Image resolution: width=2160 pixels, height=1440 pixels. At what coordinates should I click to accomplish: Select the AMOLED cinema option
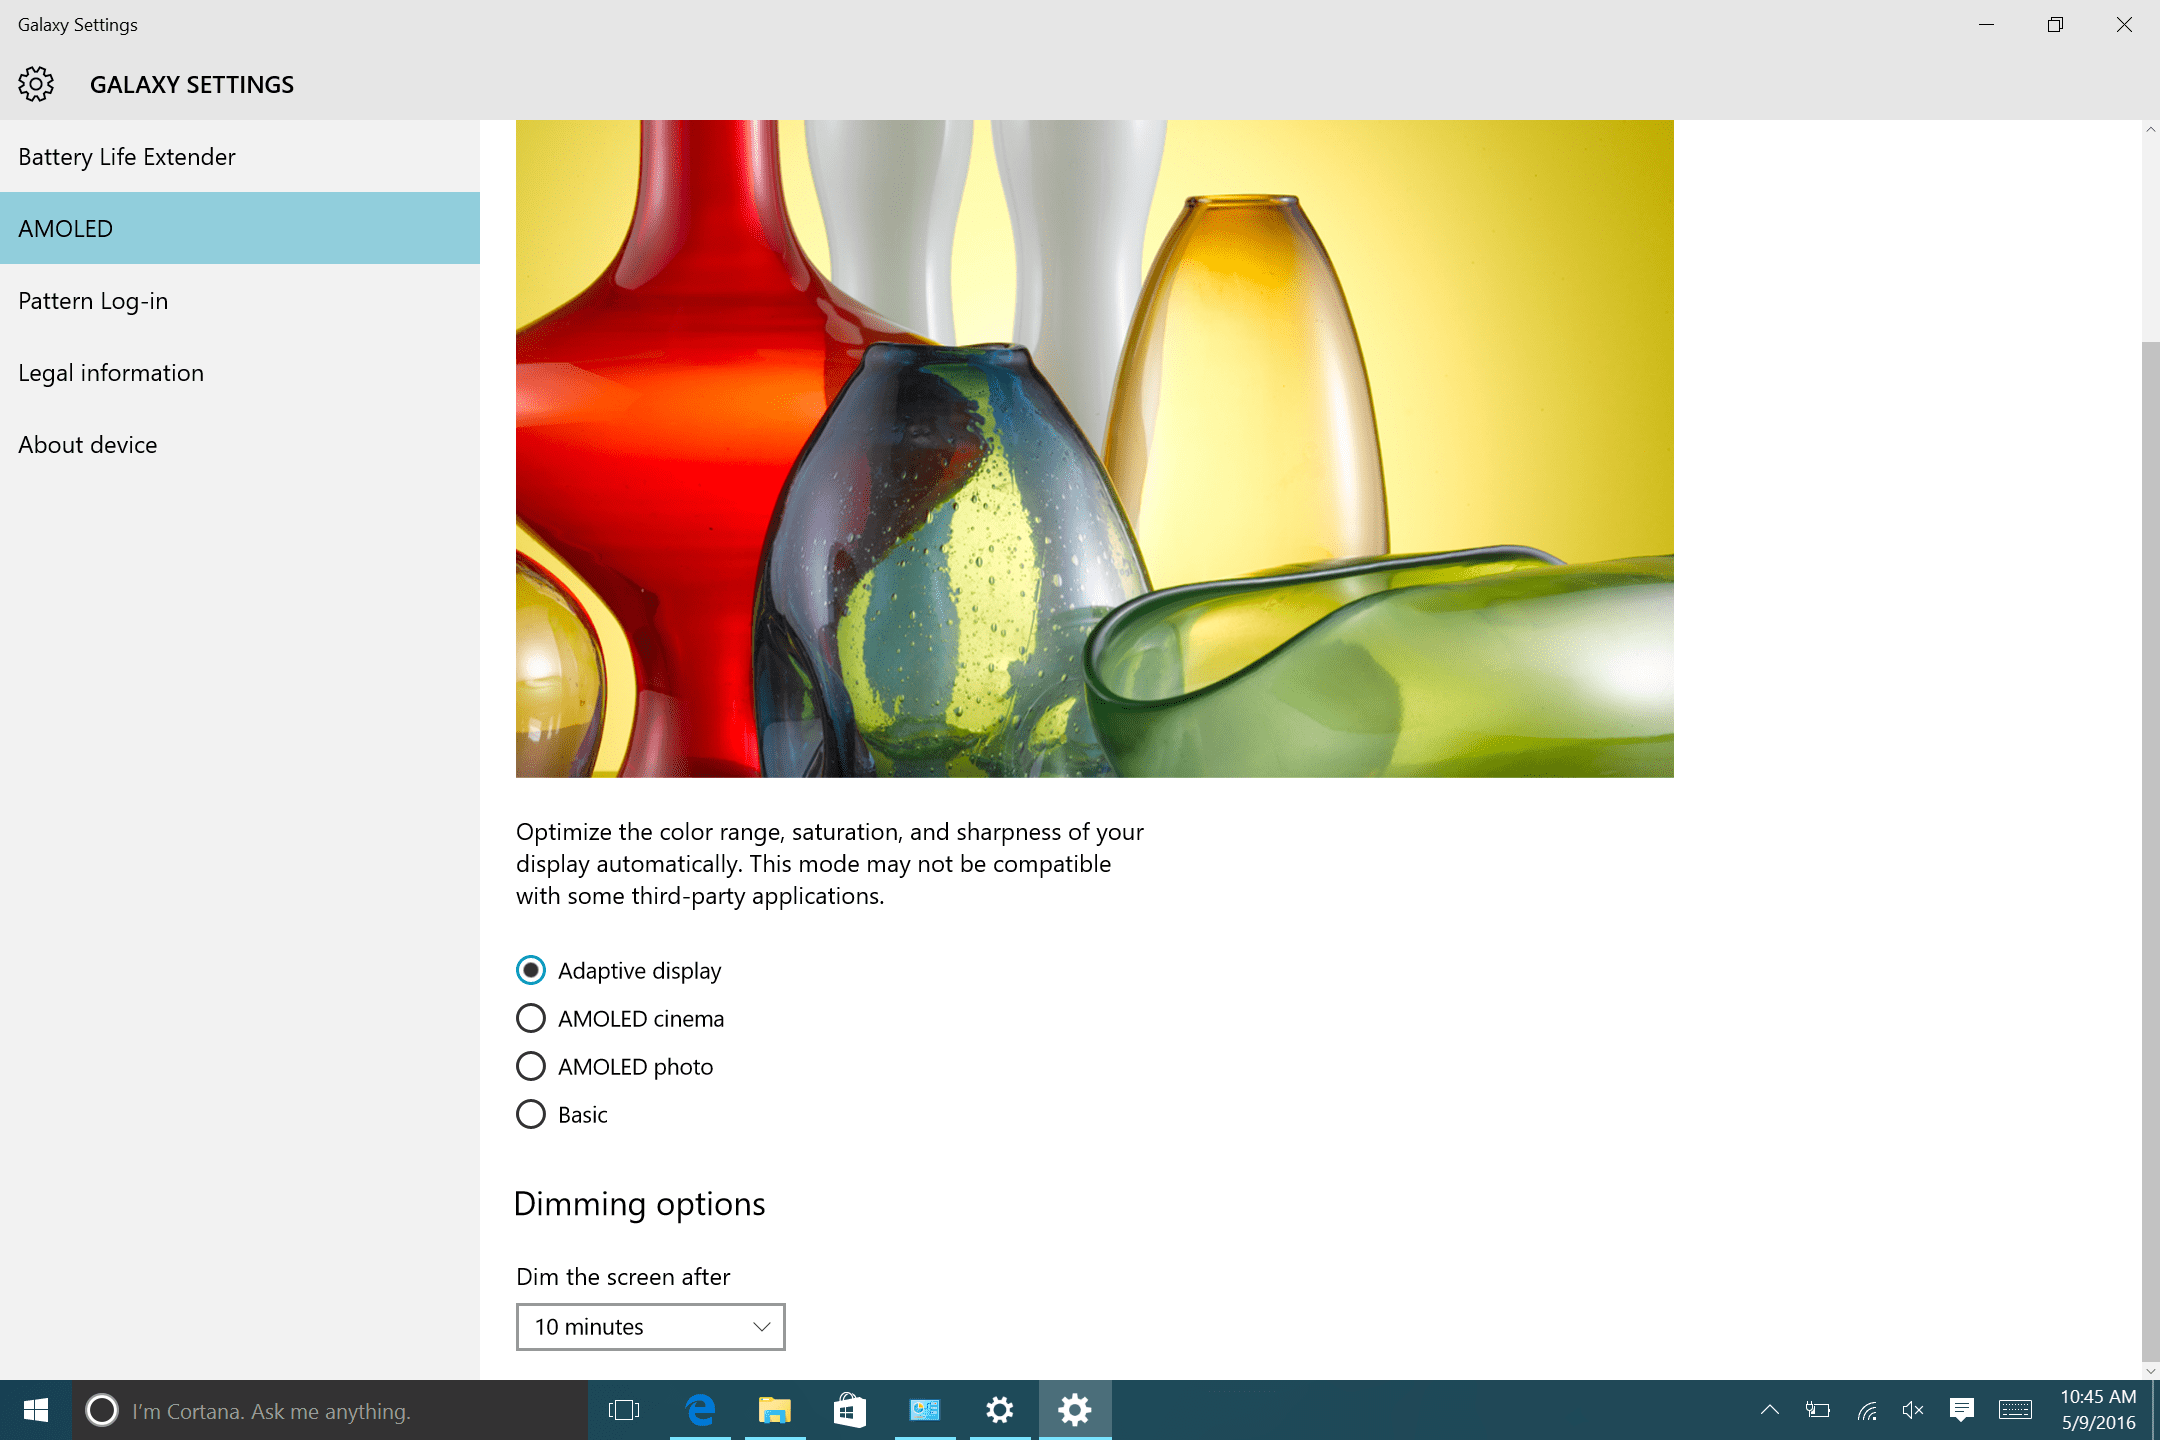pyautogui.click(x=531, y=1018)
